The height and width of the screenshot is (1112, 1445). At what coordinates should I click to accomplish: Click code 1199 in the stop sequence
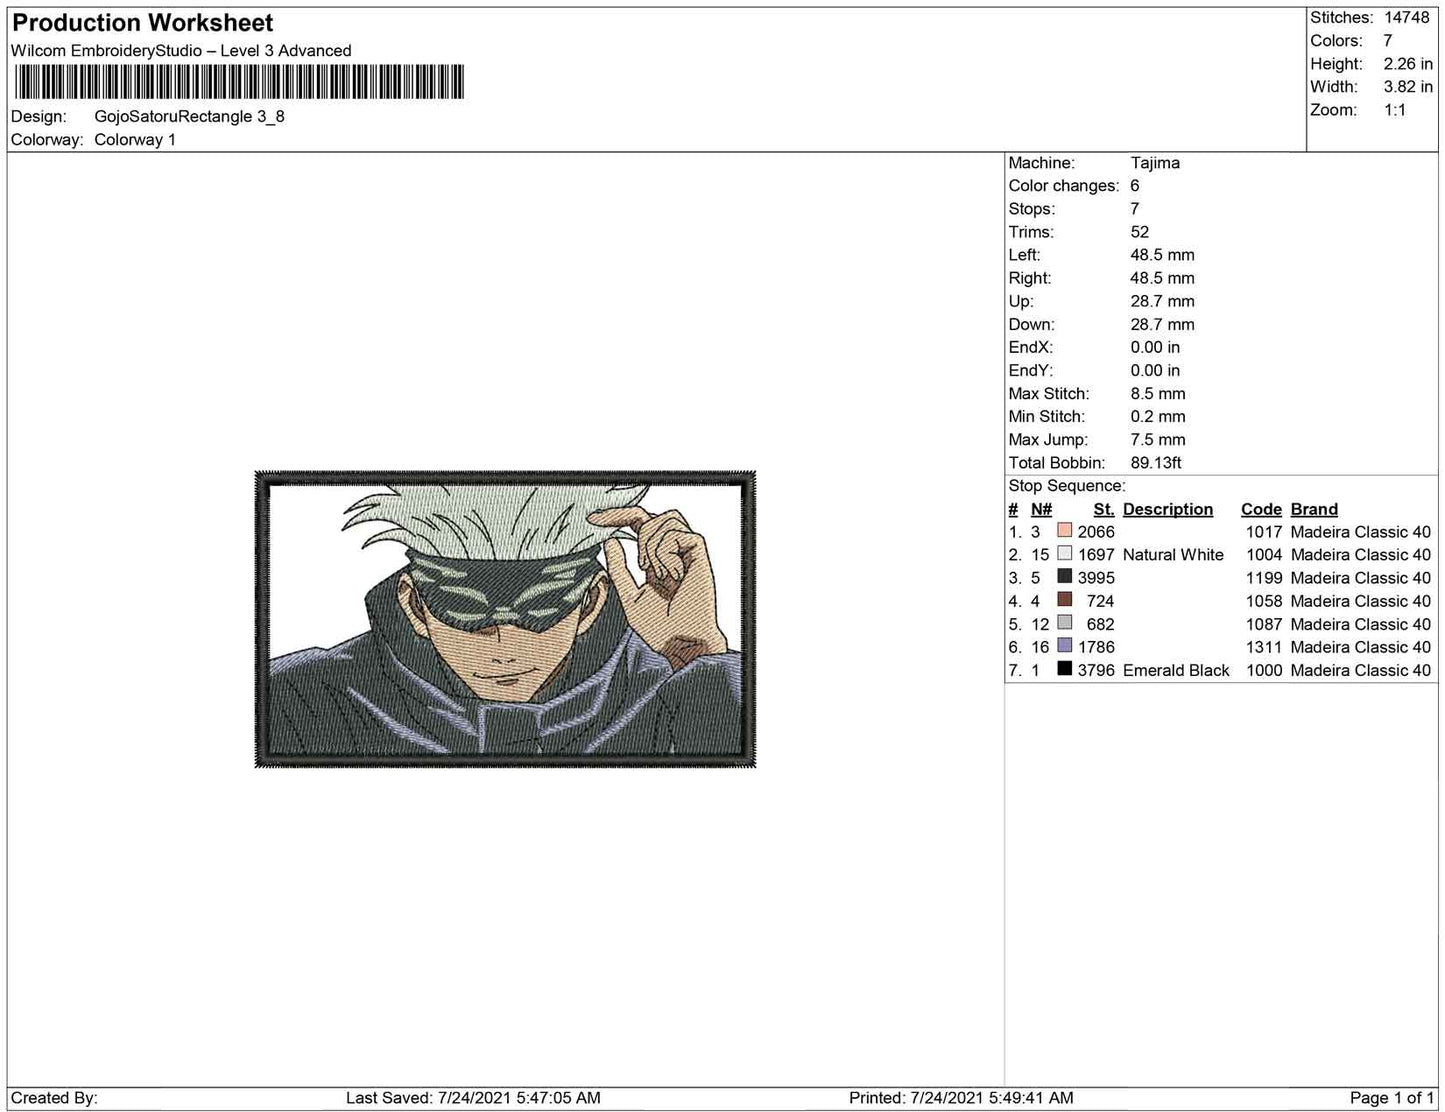1264,578
